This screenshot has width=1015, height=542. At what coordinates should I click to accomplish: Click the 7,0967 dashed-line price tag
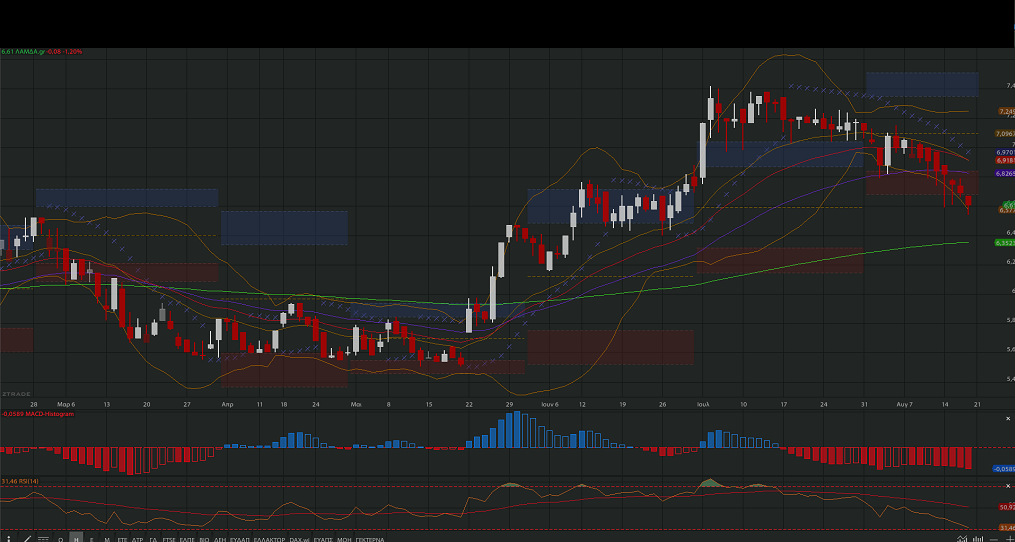coord(1005,133)
